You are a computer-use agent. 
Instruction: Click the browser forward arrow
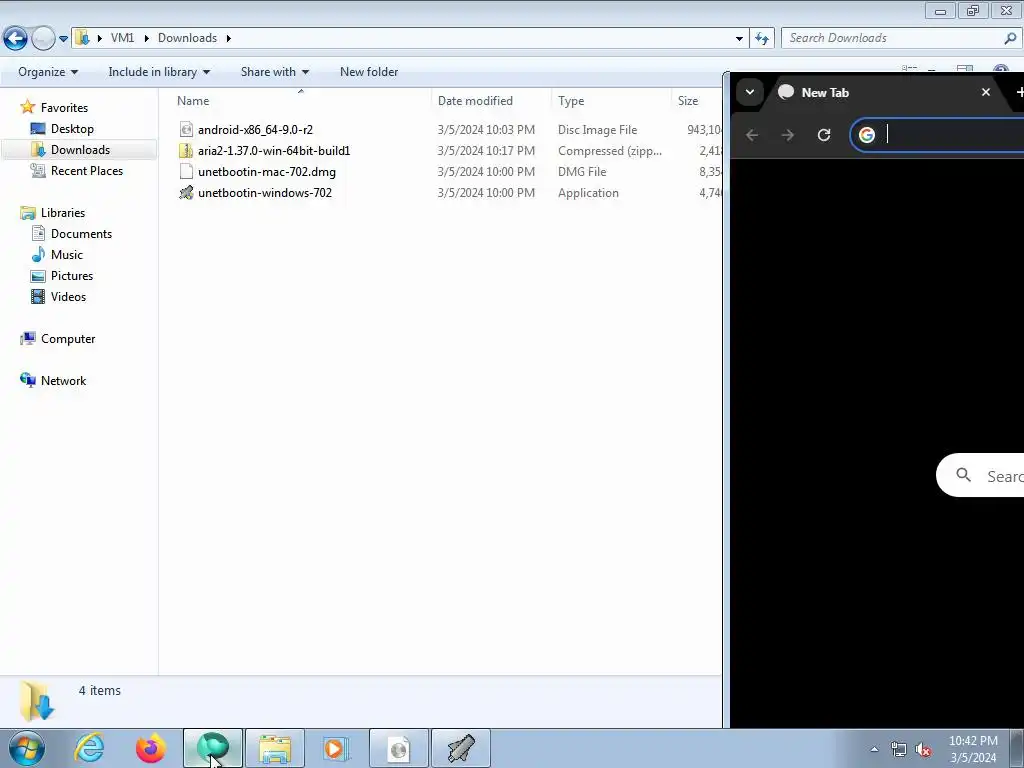point(788,135)
